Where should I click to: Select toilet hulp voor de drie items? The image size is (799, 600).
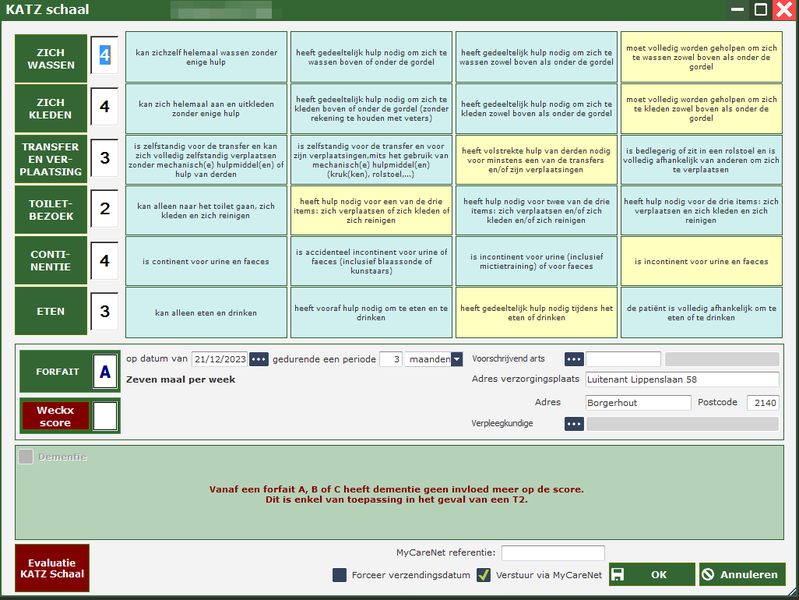point(701,210)
